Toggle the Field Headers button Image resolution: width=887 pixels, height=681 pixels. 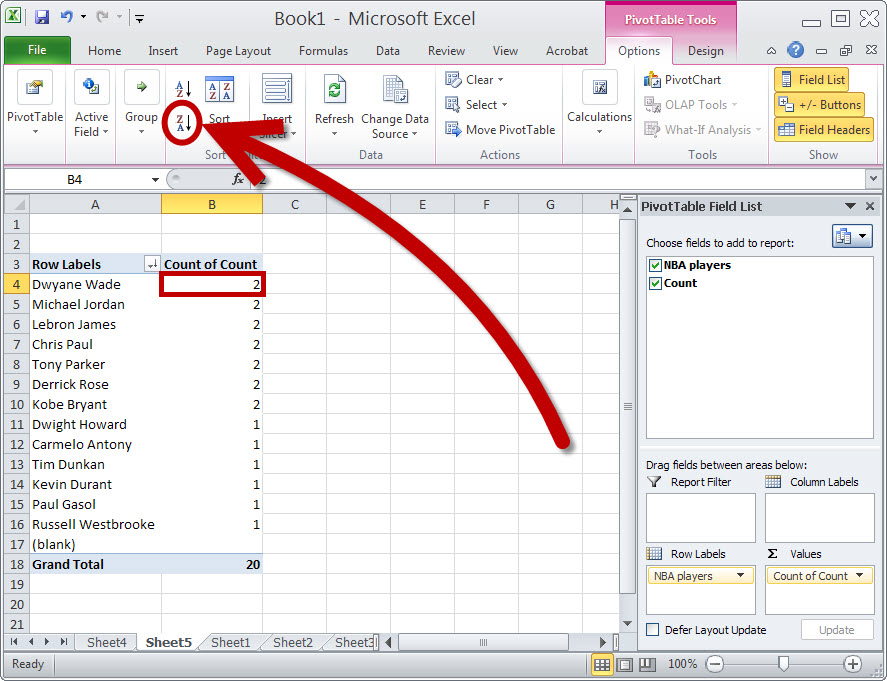click(824, 130)
